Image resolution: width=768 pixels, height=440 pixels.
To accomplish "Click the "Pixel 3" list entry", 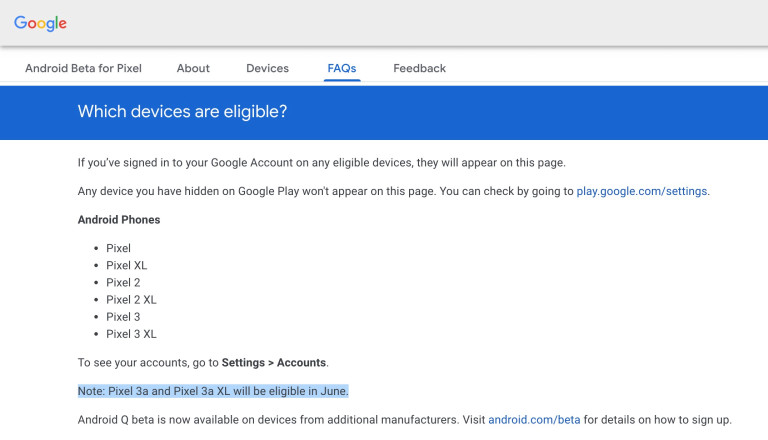I will 123,316.
